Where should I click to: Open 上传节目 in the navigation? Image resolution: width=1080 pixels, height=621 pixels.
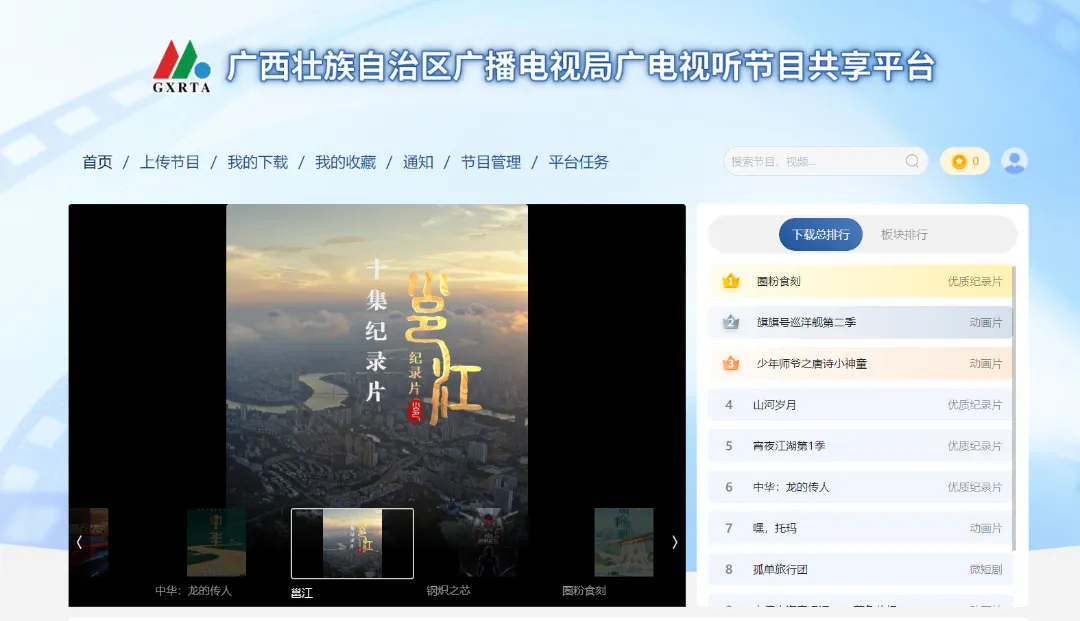point(170,162)
